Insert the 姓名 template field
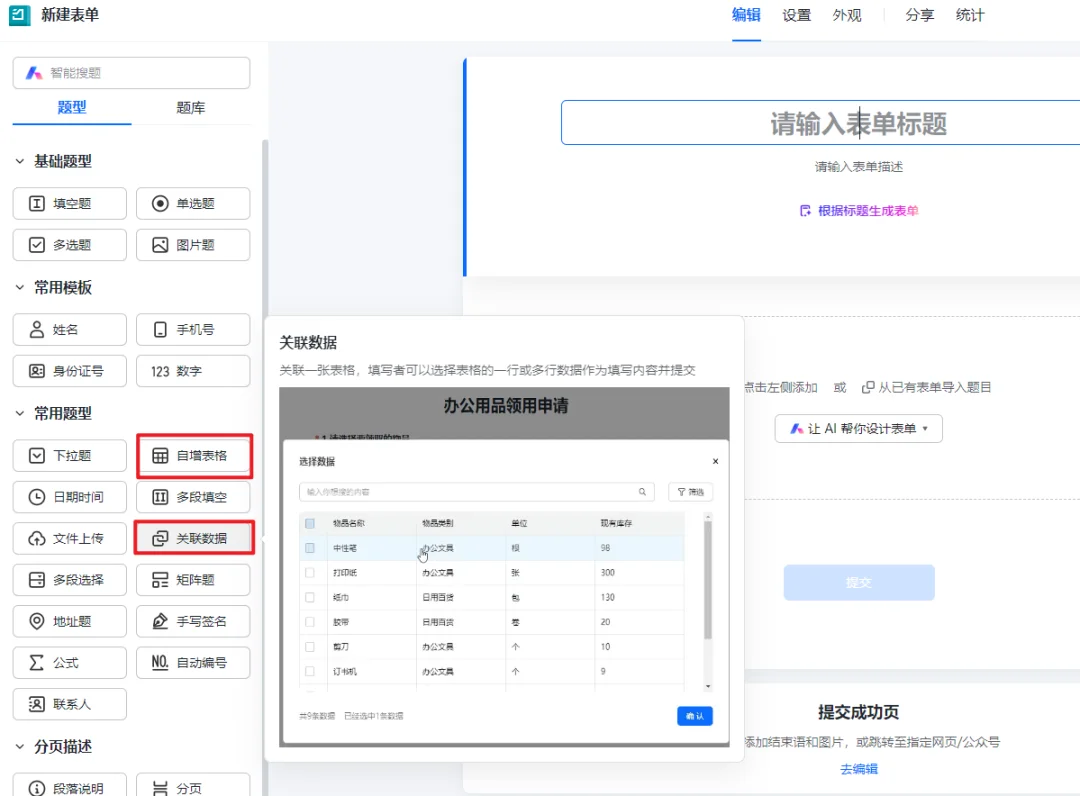1080x796 pixels. coord(70,329)
